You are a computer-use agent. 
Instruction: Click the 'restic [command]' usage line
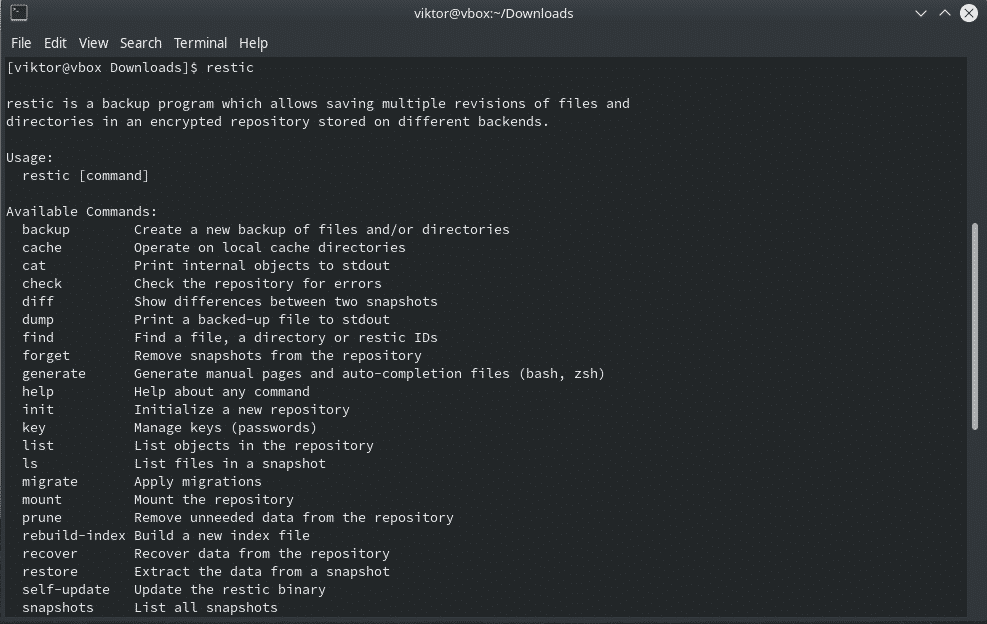coord(86,176)
